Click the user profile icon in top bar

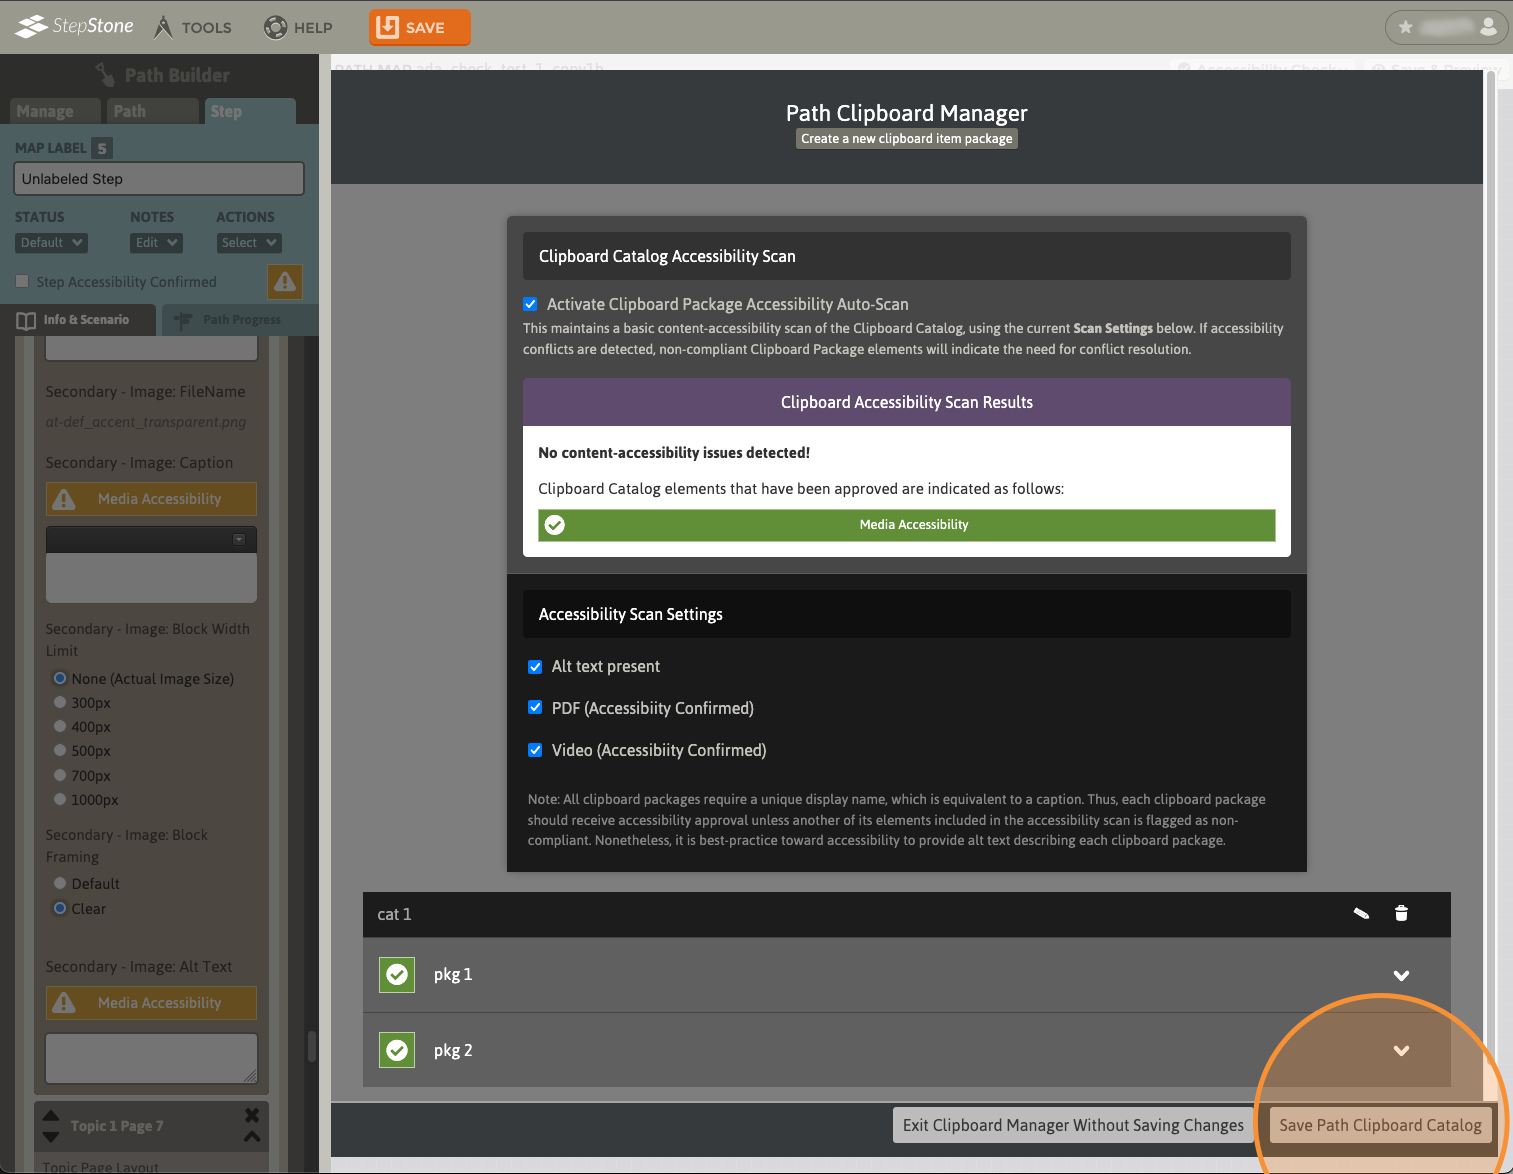1488,27
